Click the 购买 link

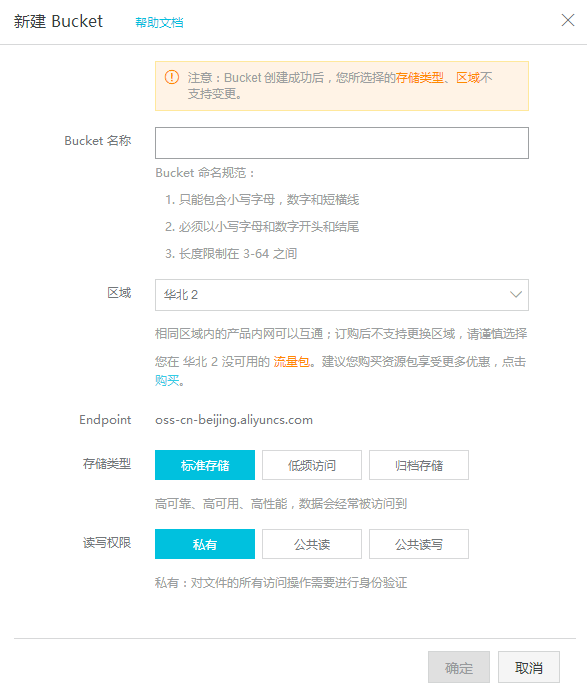coord(167,380)
